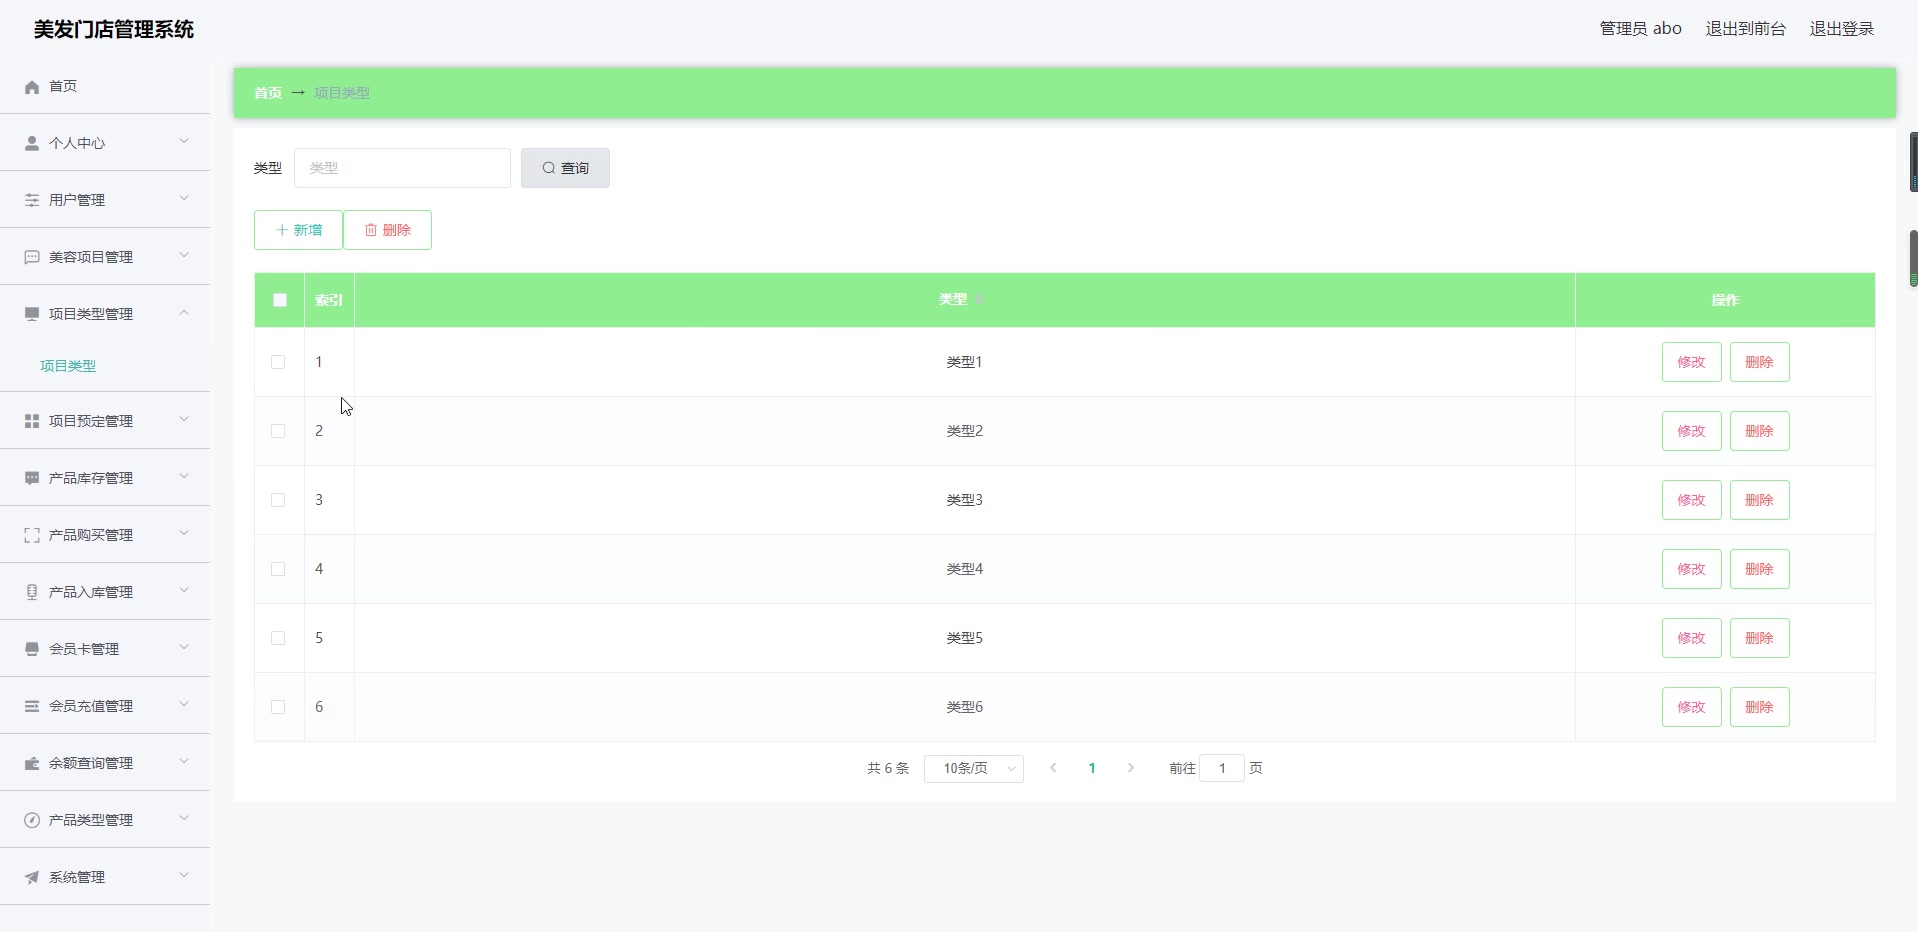The width and height of the screenshot is (1918, 932).
Task: Click the person icon for 个人中心
Action: [32, 143]
